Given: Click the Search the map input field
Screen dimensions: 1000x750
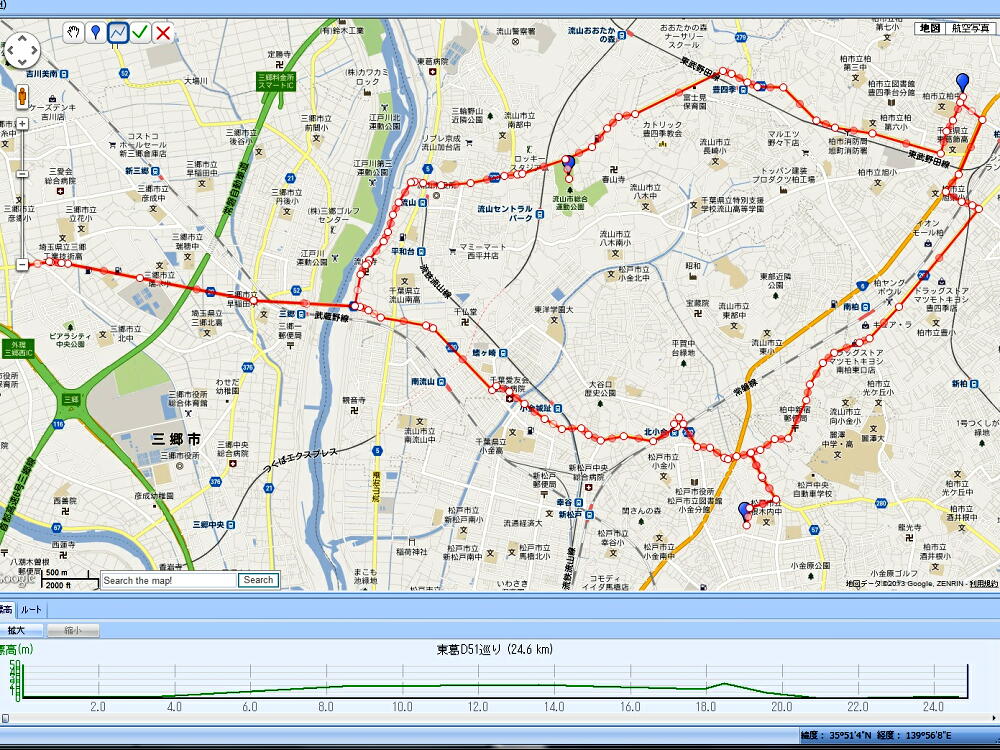Looking at the screenshot, I should click(x=169, y=580).
